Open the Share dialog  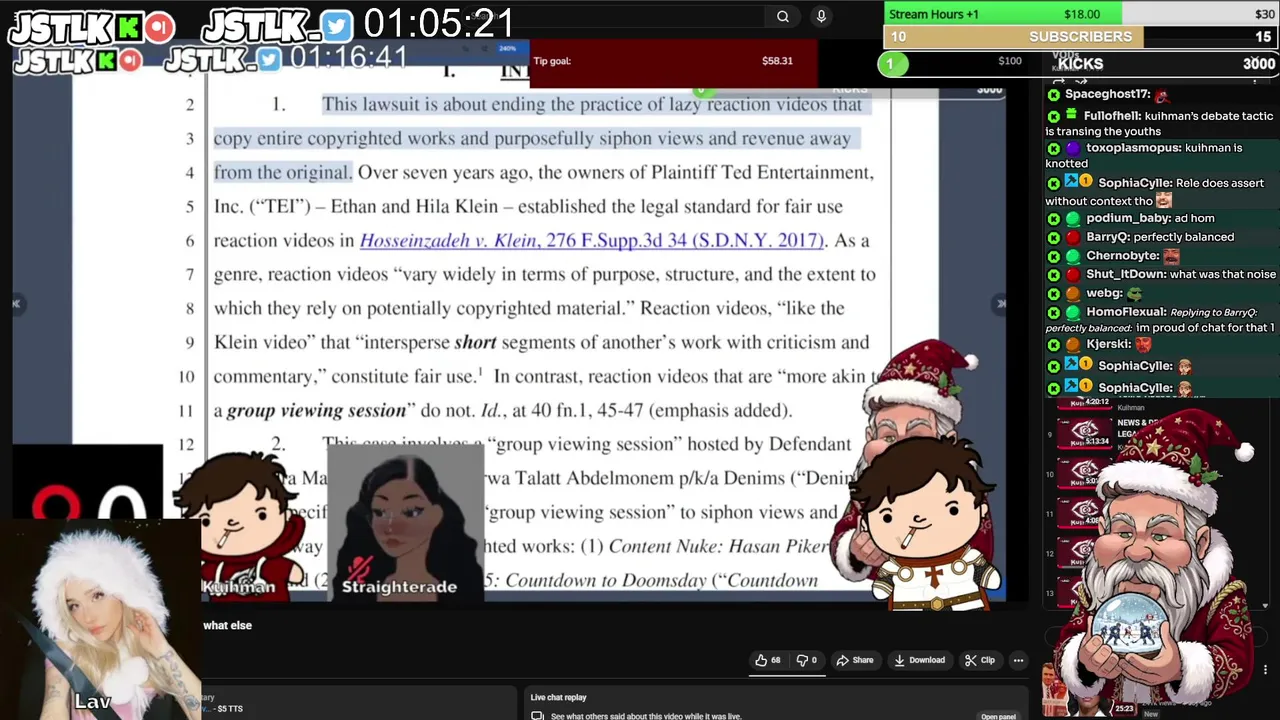pos(855,660)
